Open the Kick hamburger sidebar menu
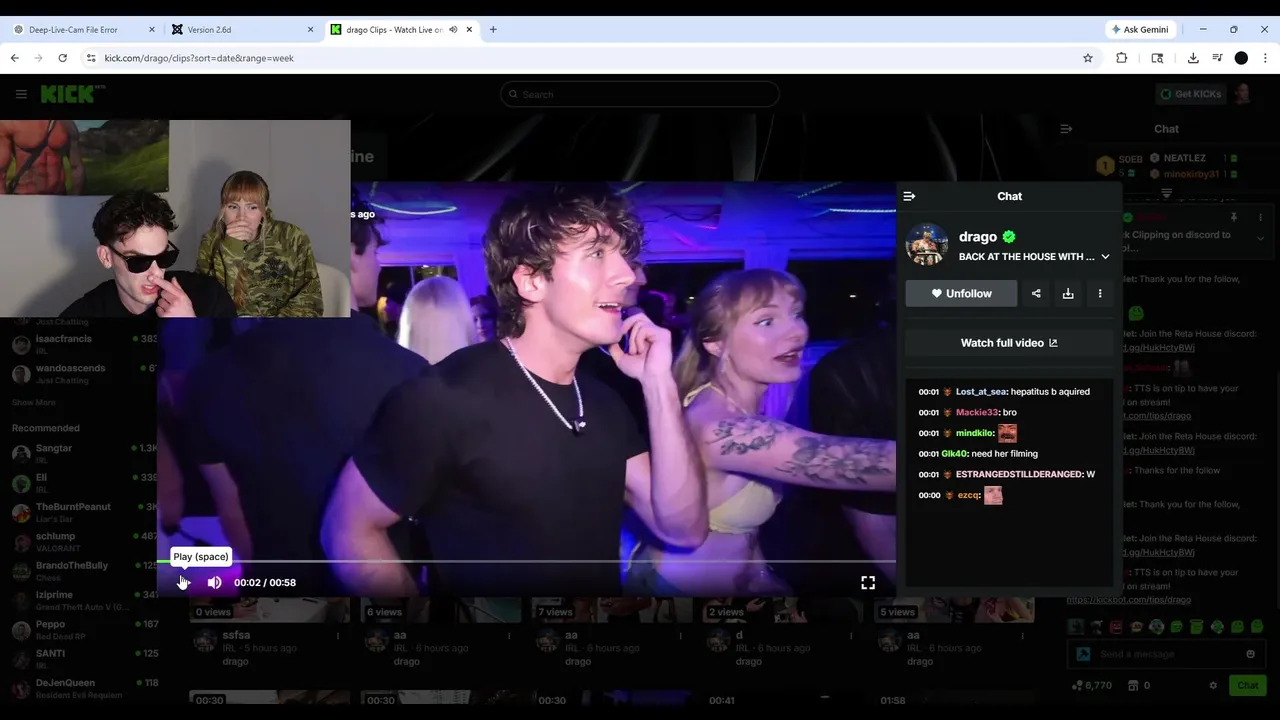The width and height of the screenshot is (1280, 720). click(21, 94)
